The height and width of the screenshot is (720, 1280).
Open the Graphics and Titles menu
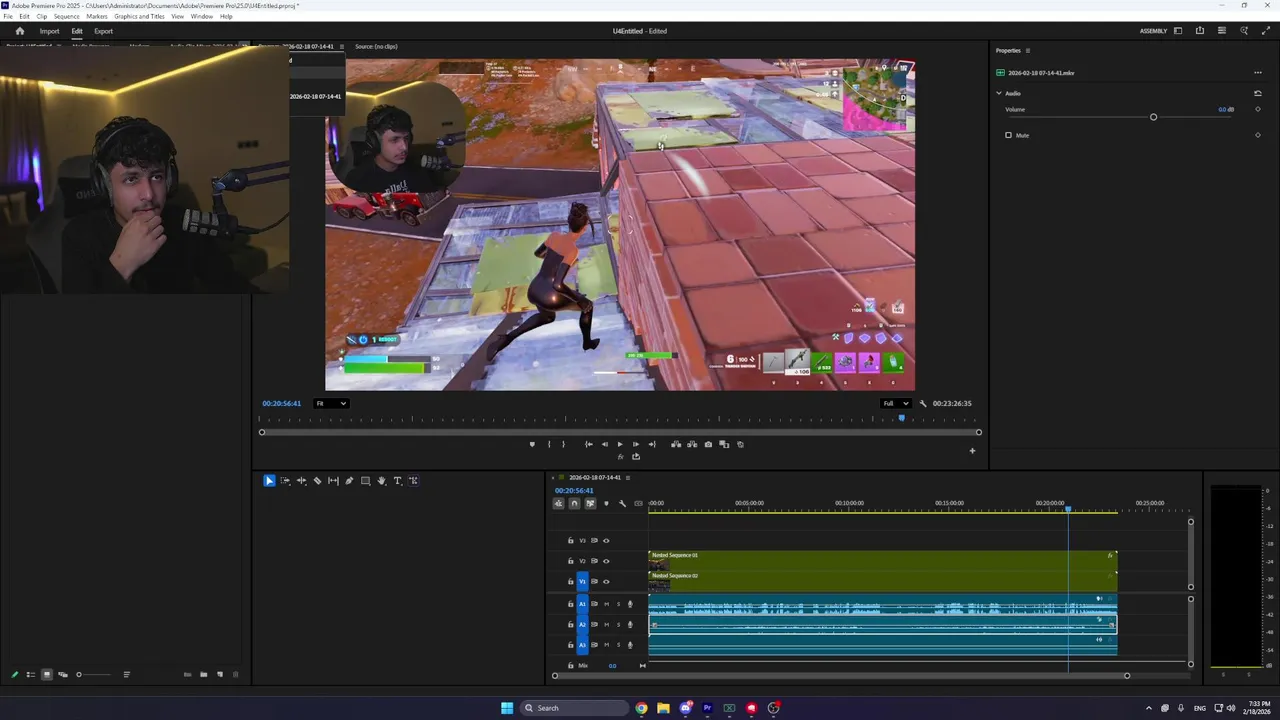tap(139, 17)
